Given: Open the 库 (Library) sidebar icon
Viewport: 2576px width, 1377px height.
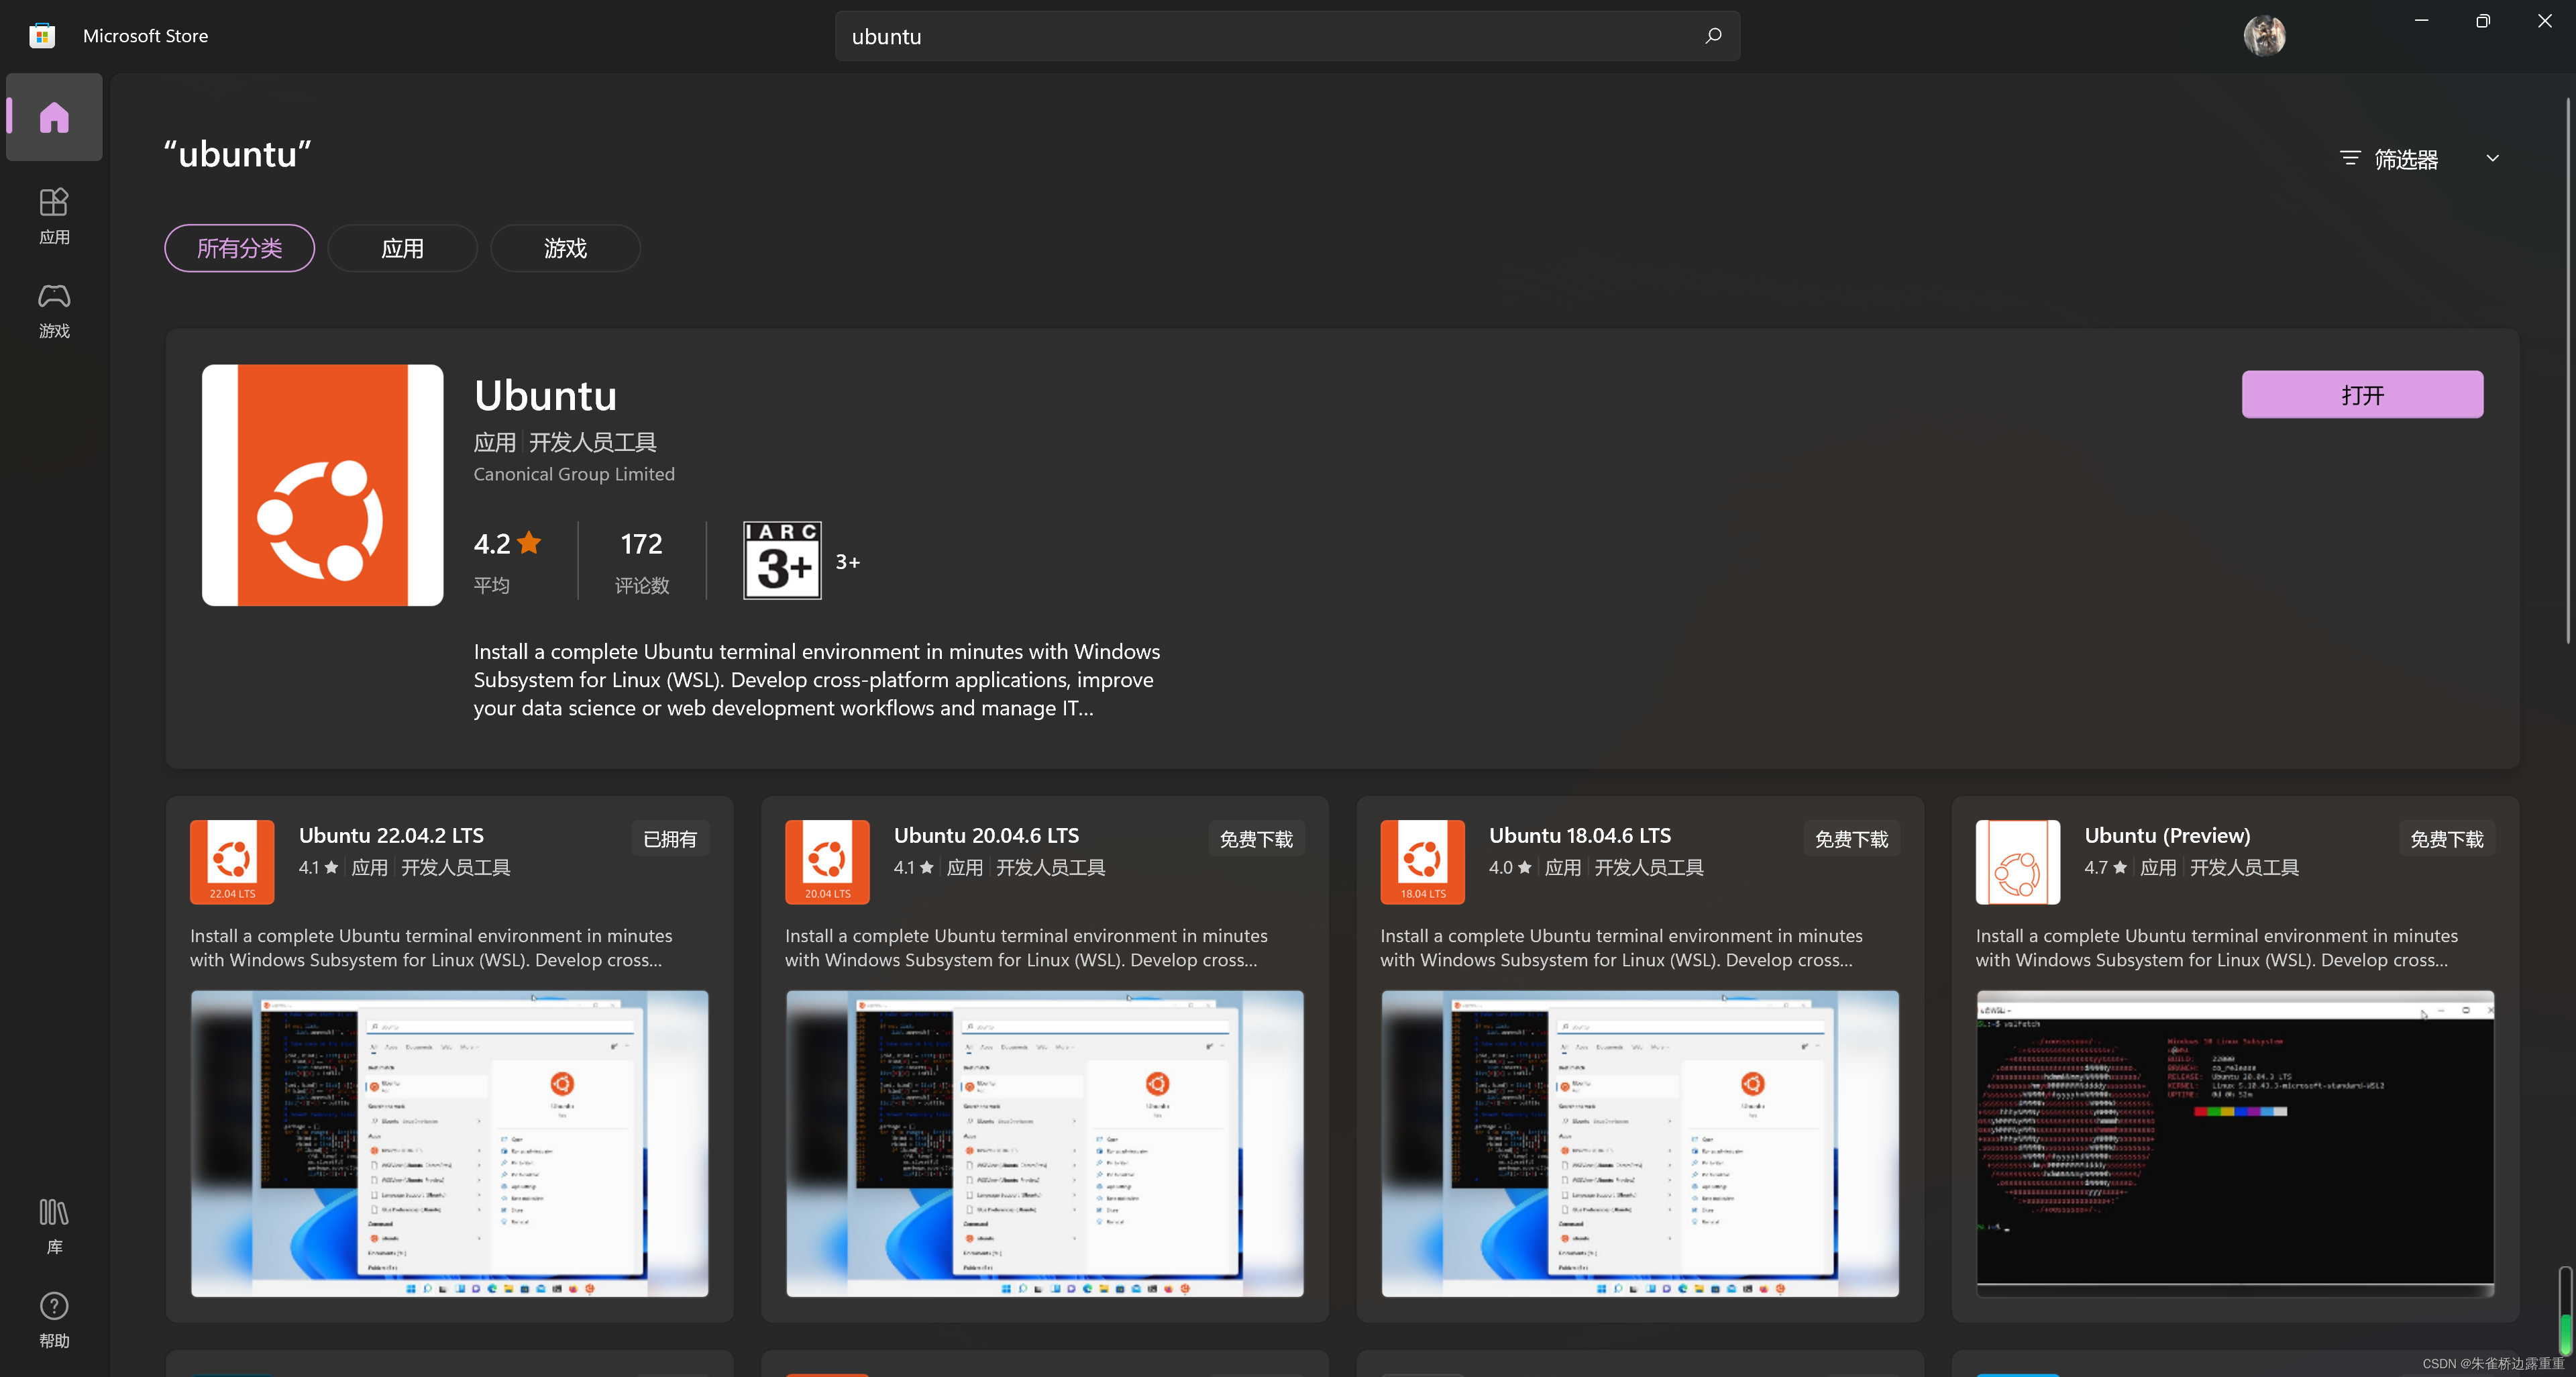Looking at the screenshot, I should [54, 1225].
